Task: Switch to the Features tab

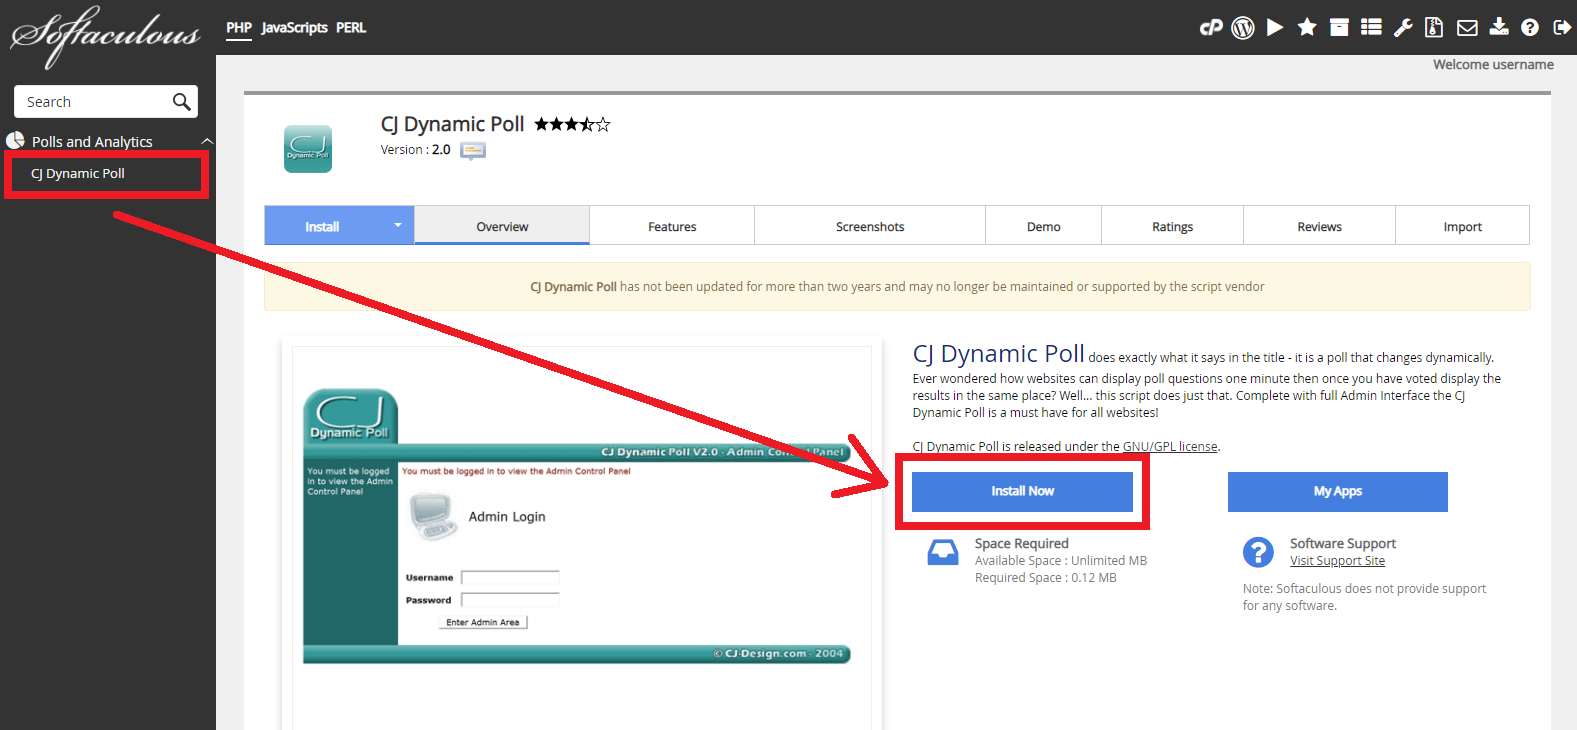Action: [672, 227]
